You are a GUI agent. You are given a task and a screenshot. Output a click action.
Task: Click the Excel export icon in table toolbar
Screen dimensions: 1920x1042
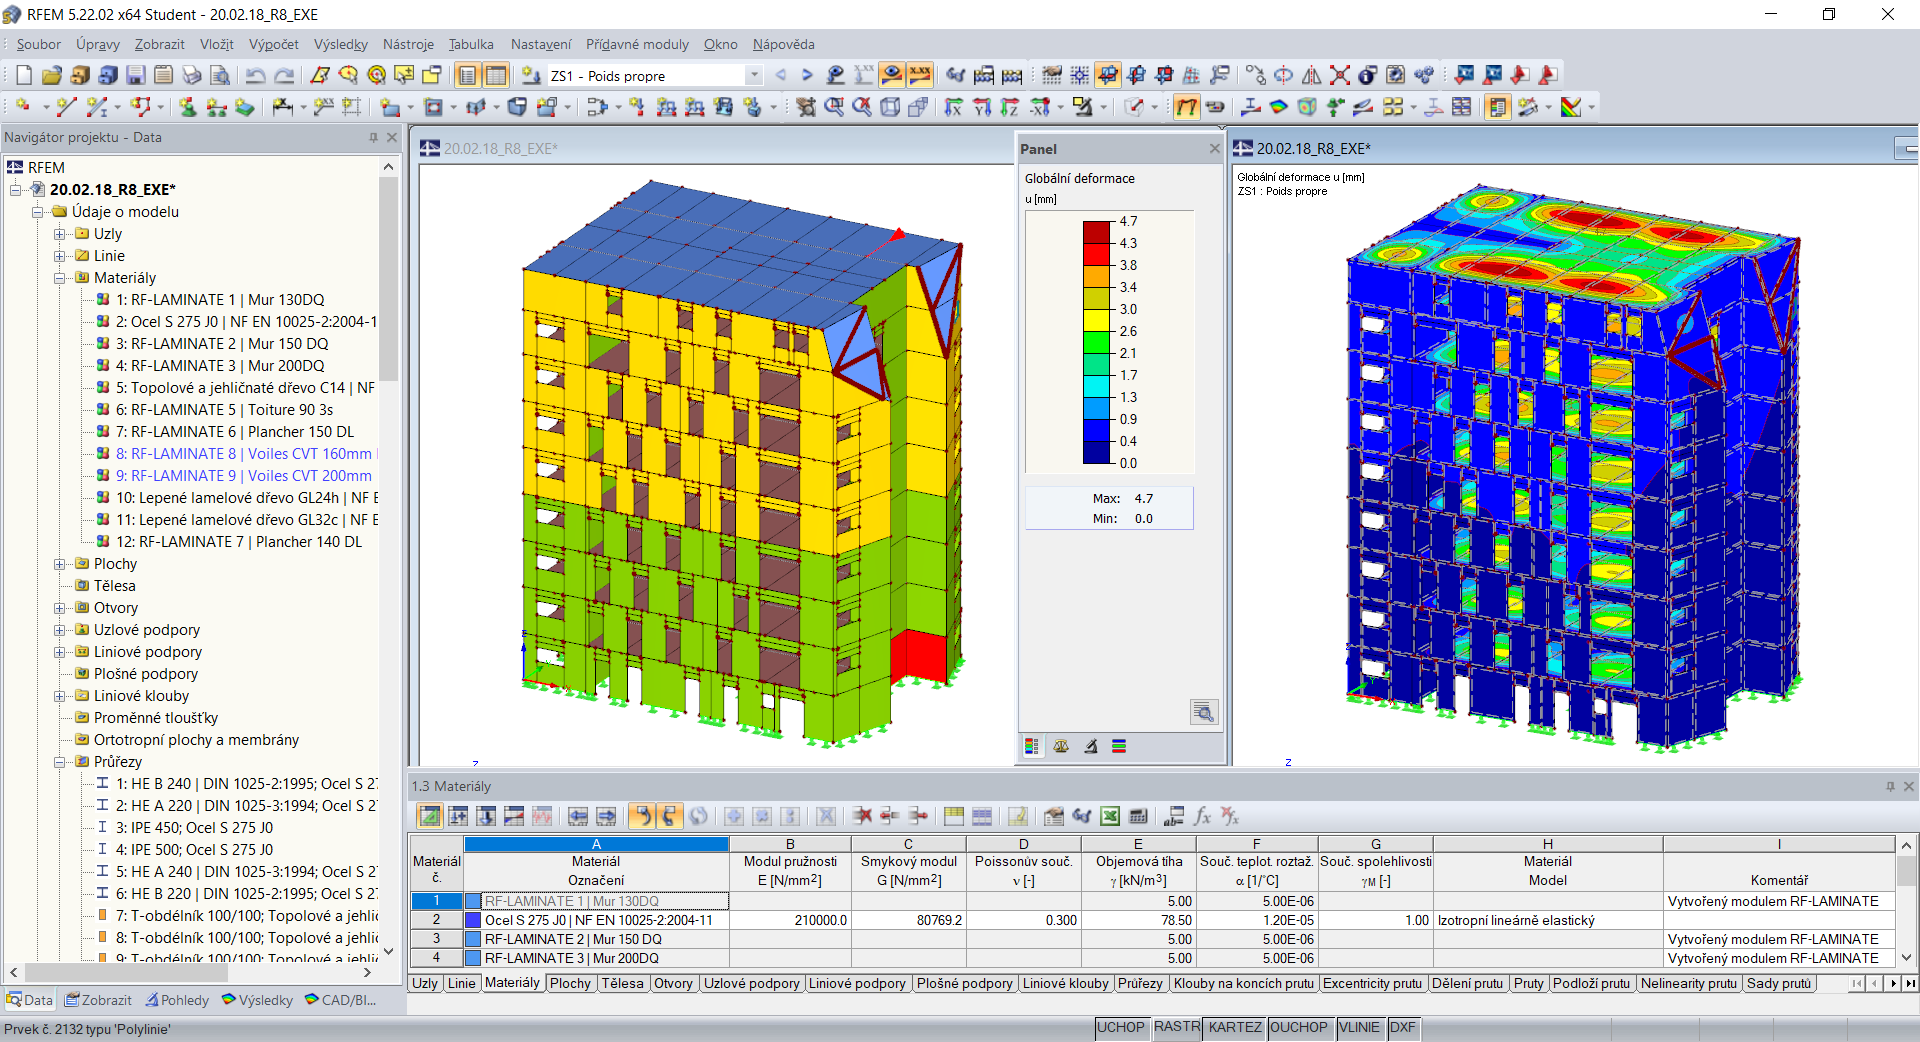click(1110, 816)
